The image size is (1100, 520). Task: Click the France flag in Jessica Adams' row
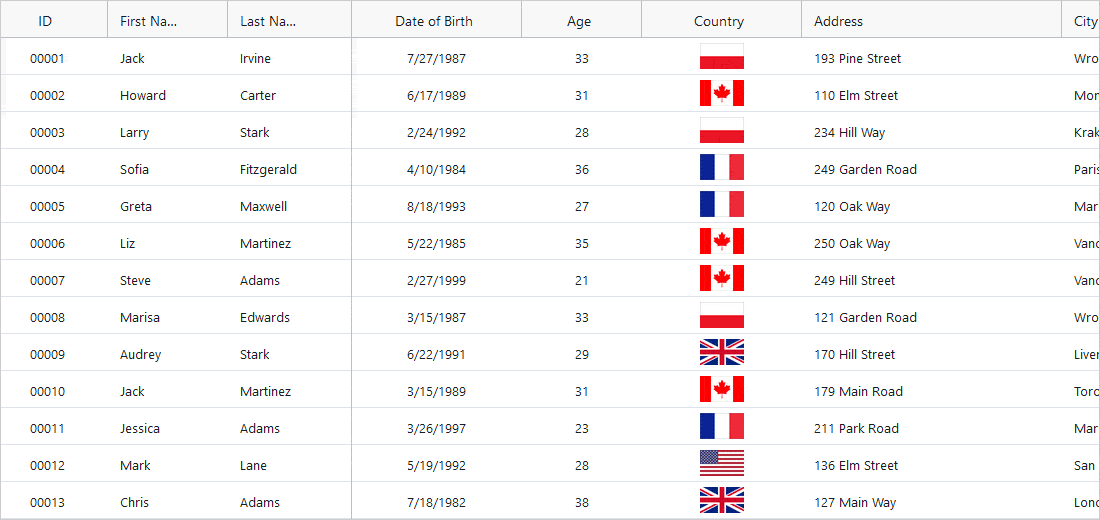(721, 428)
